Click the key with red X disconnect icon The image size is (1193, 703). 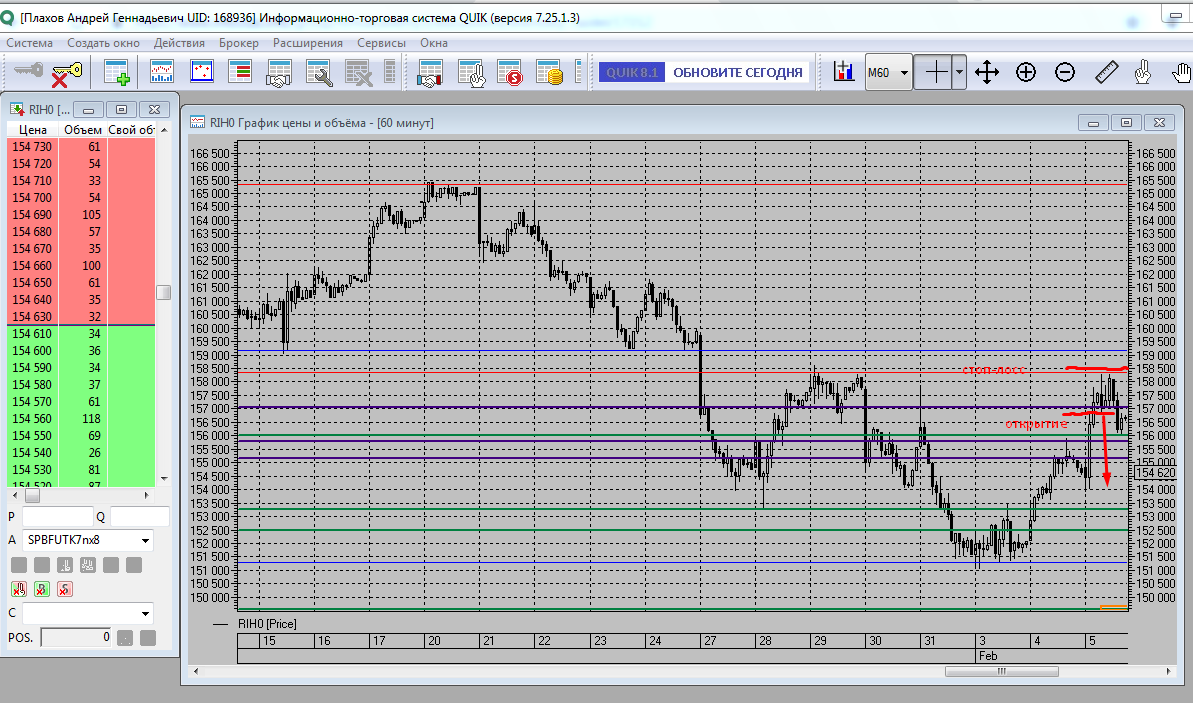(66, 74)
